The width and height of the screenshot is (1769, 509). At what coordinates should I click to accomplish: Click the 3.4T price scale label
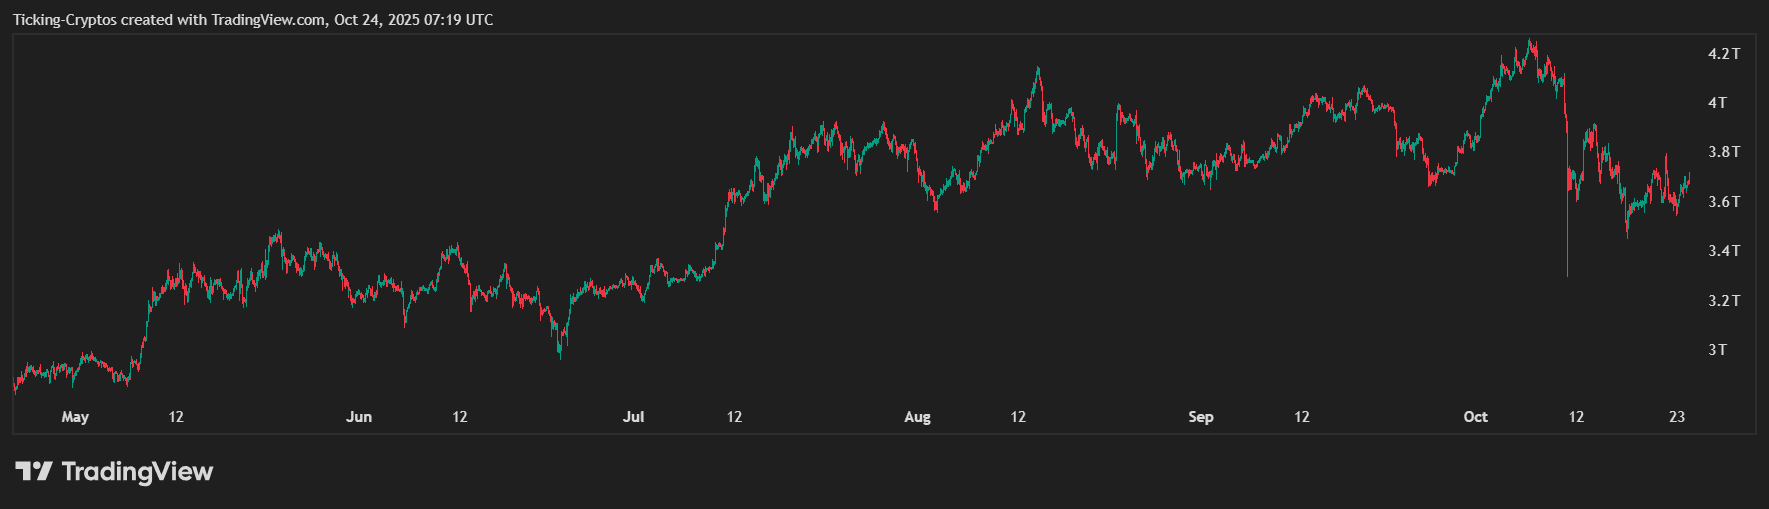[x=1723, y=251]
